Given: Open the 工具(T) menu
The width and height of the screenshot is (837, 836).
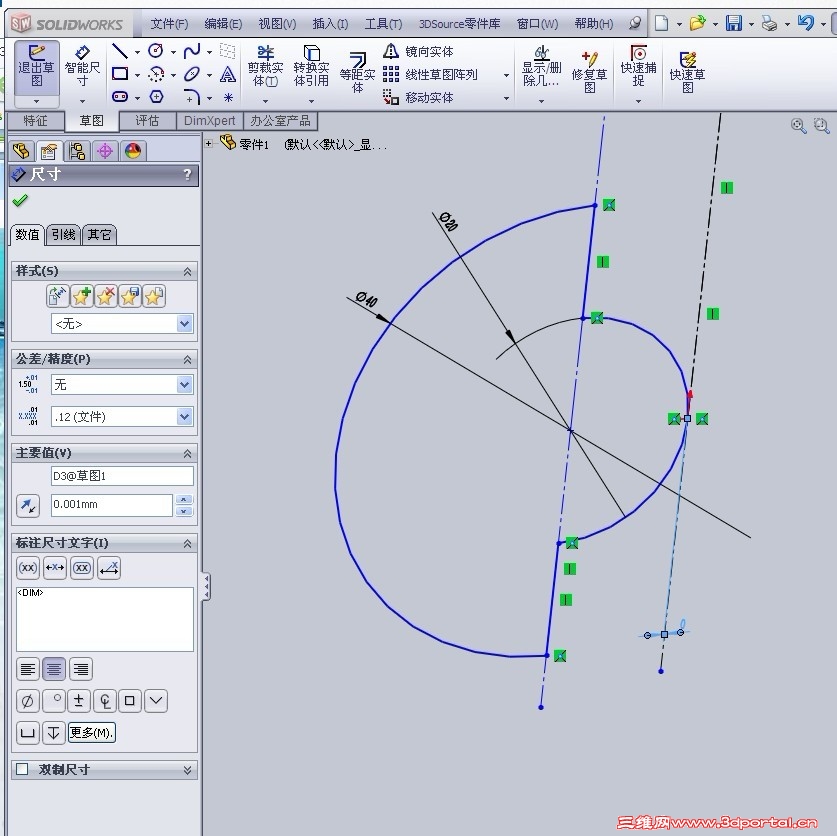Looking at the screenshot, I should [x=383, y=23].
